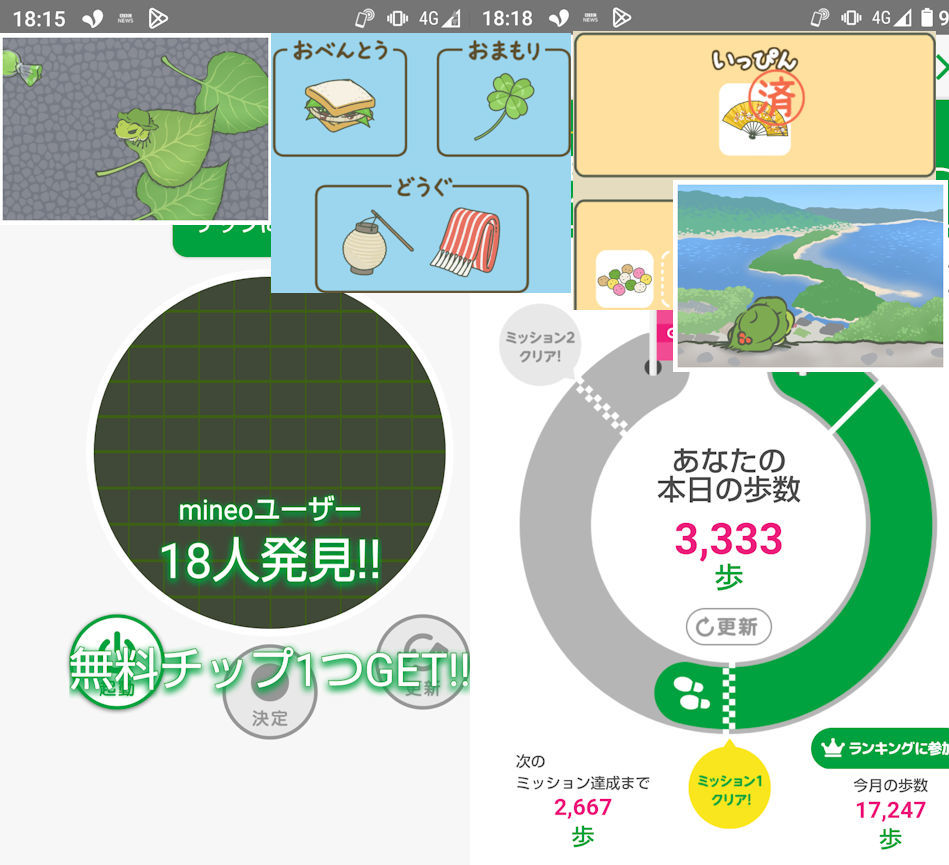Screen dimensions: 949x865
Task: Tap the yellow ミッション1クリア! badge
Action: click(x=731, y=789)
